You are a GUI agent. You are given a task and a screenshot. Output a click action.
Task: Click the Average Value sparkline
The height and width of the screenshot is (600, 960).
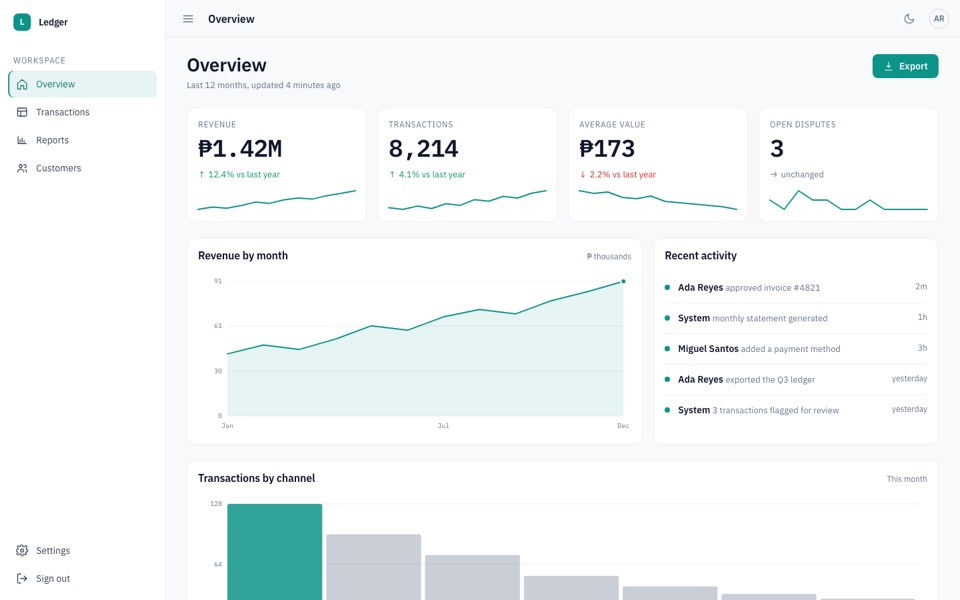coord(658,200)
